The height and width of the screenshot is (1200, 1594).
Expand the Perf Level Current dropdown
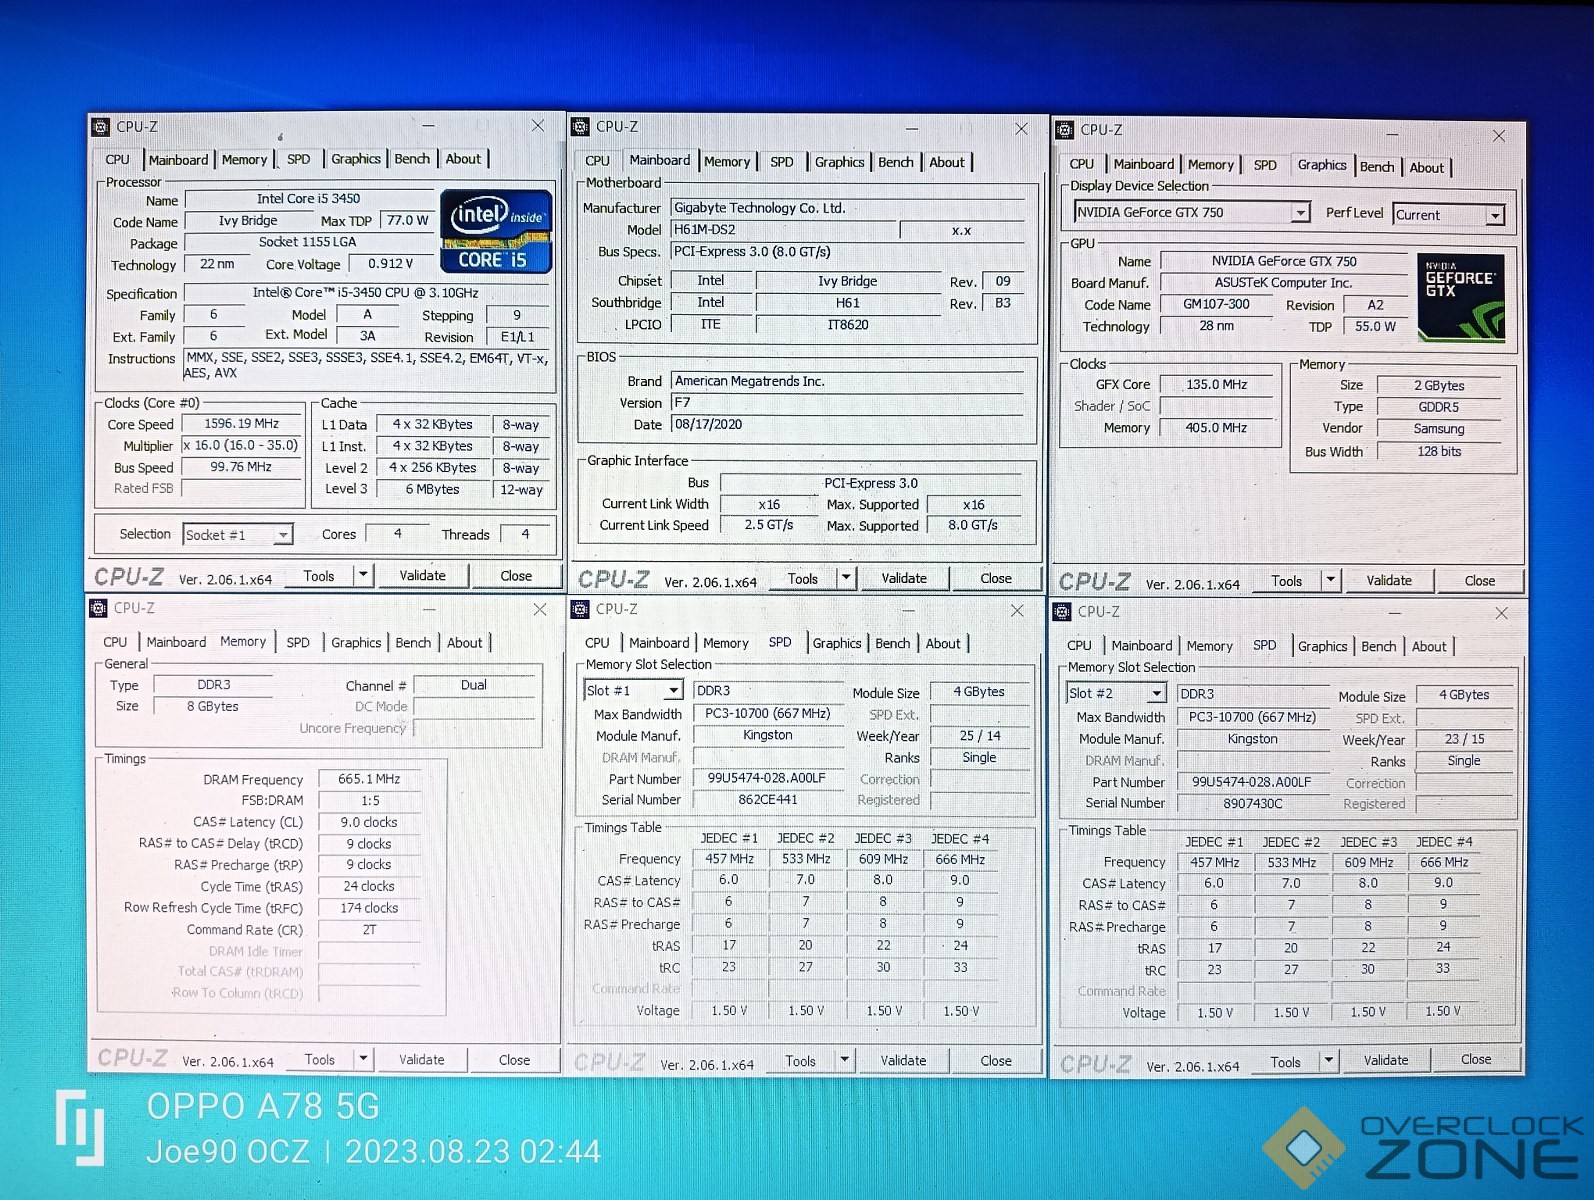[x=1495, y=216]
